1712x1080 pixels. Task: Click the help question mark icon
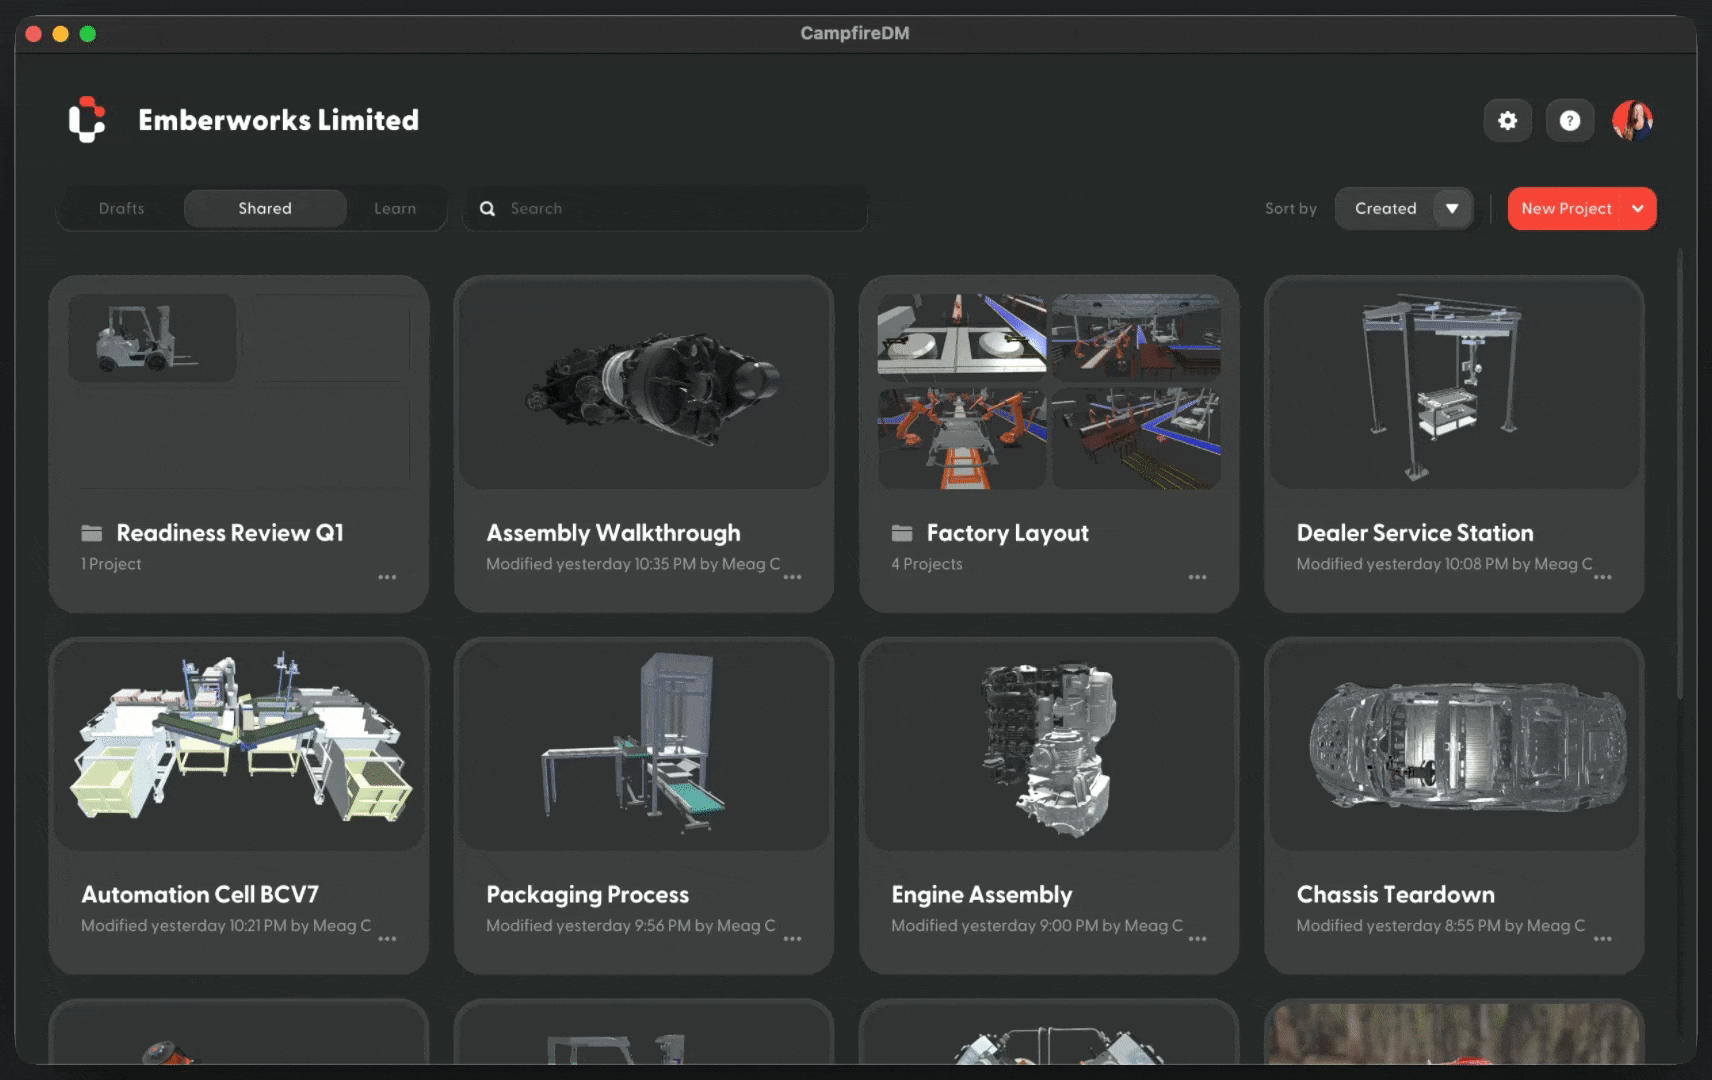[x=1569, y=121]
